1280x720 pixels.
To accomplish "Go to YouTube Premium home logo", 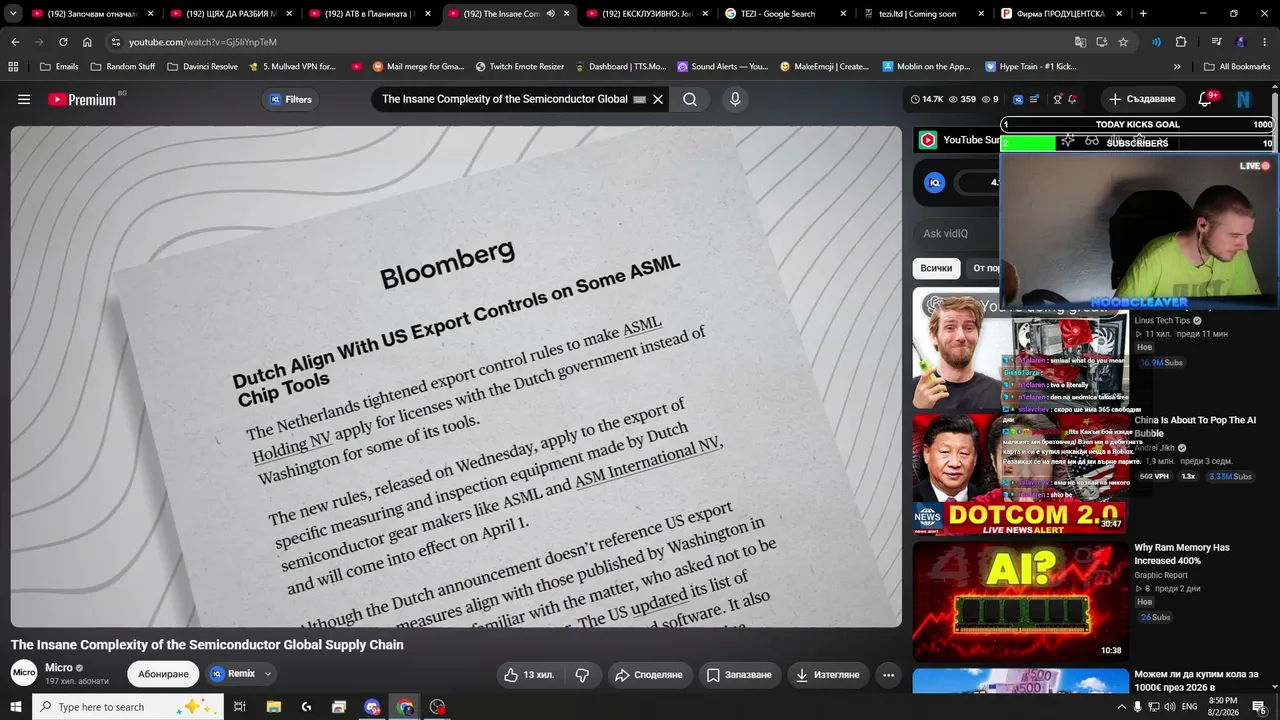I will point(83,99).
